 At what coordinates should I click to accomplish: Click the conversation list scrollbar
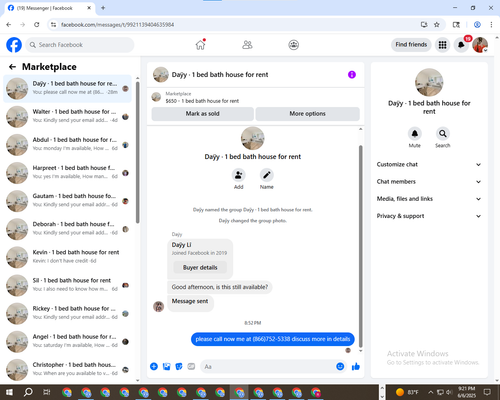click(138, 152)
